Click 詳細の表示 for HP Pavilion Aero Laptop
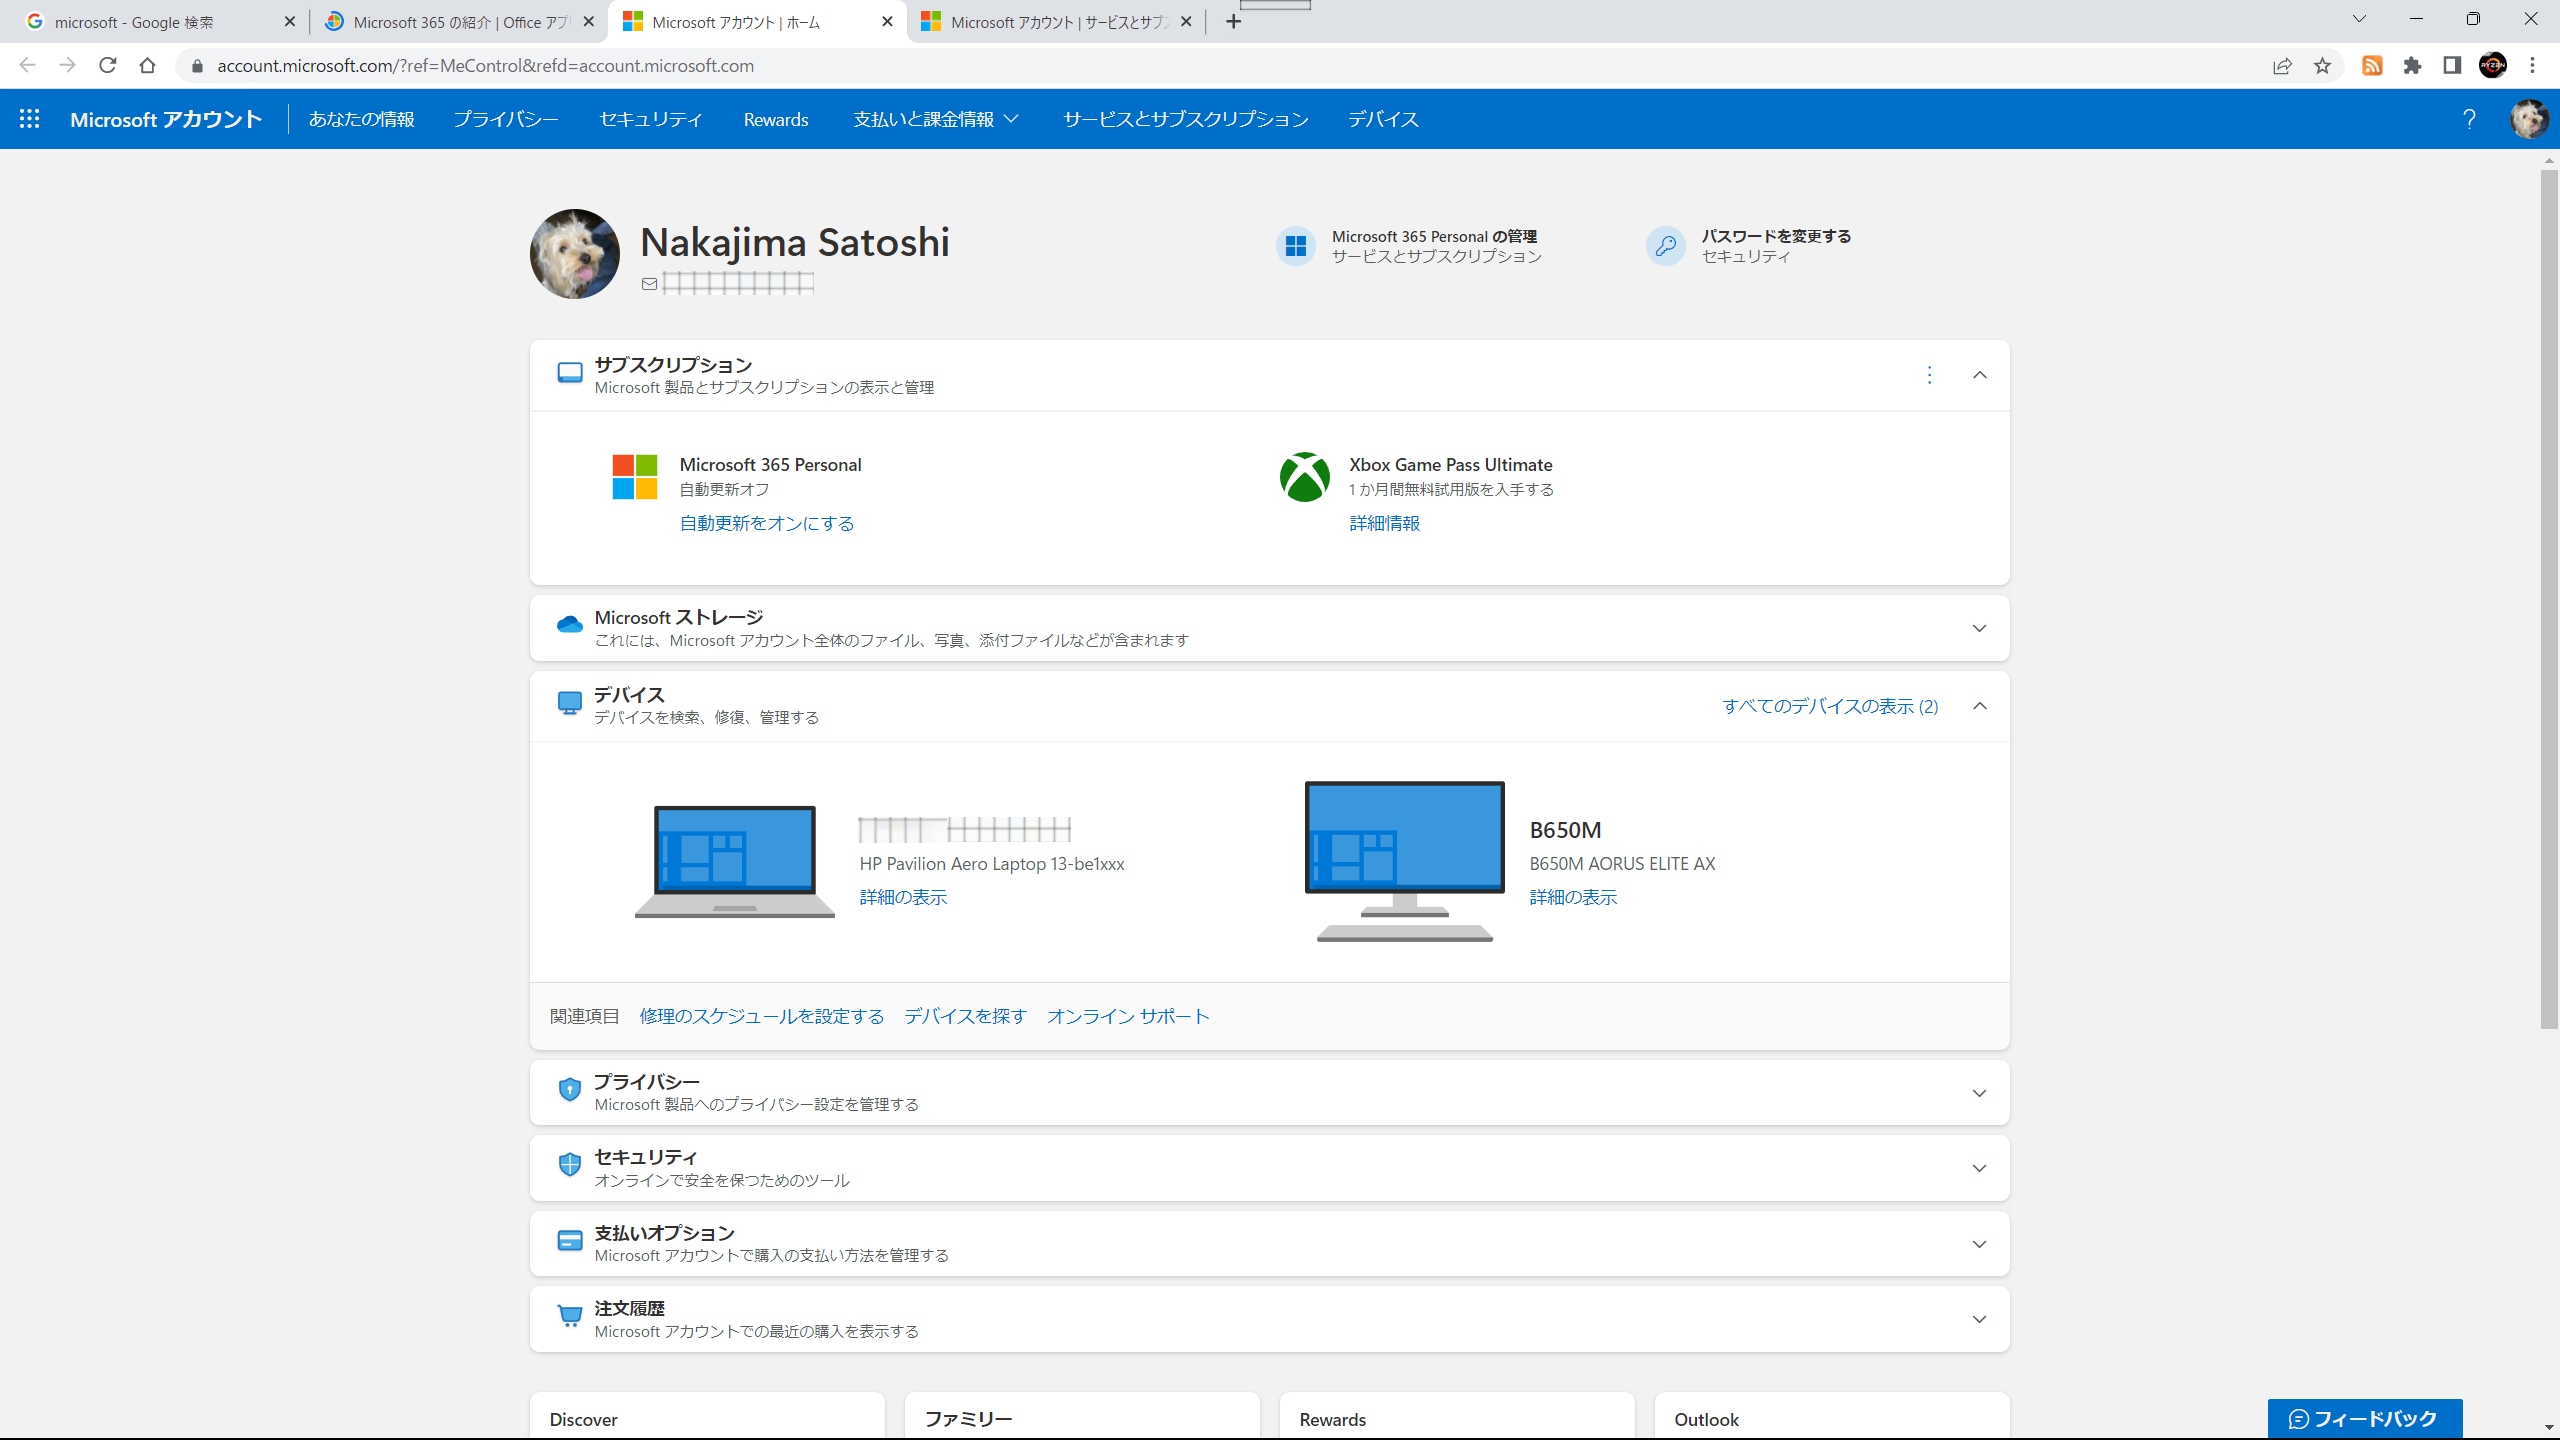This screenshot has width=2560, height=1440. point(903,897)
